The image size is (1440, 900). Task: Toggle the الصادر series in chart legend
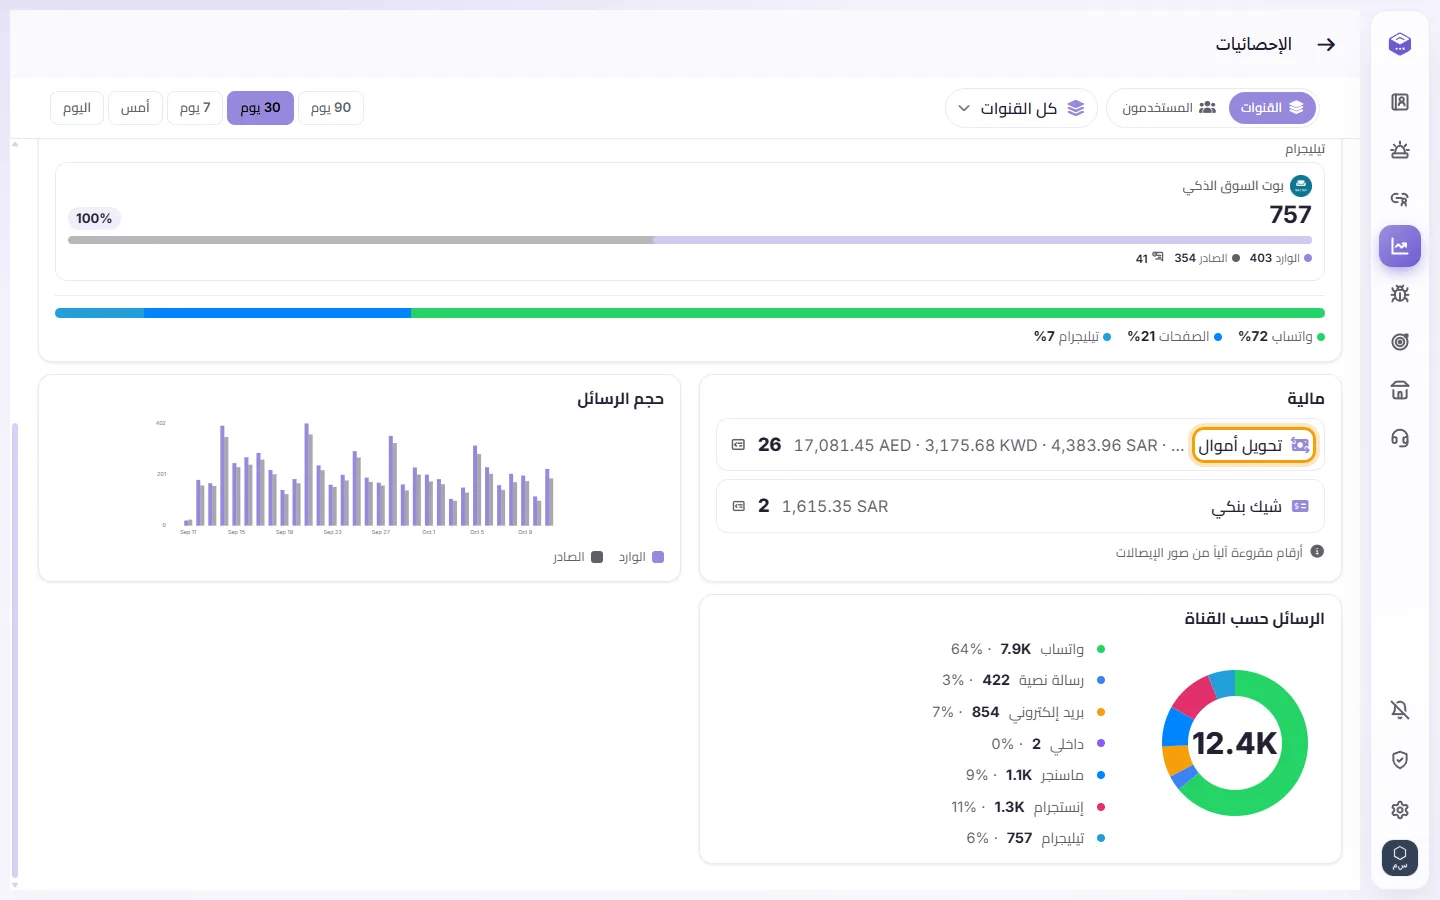578,557
